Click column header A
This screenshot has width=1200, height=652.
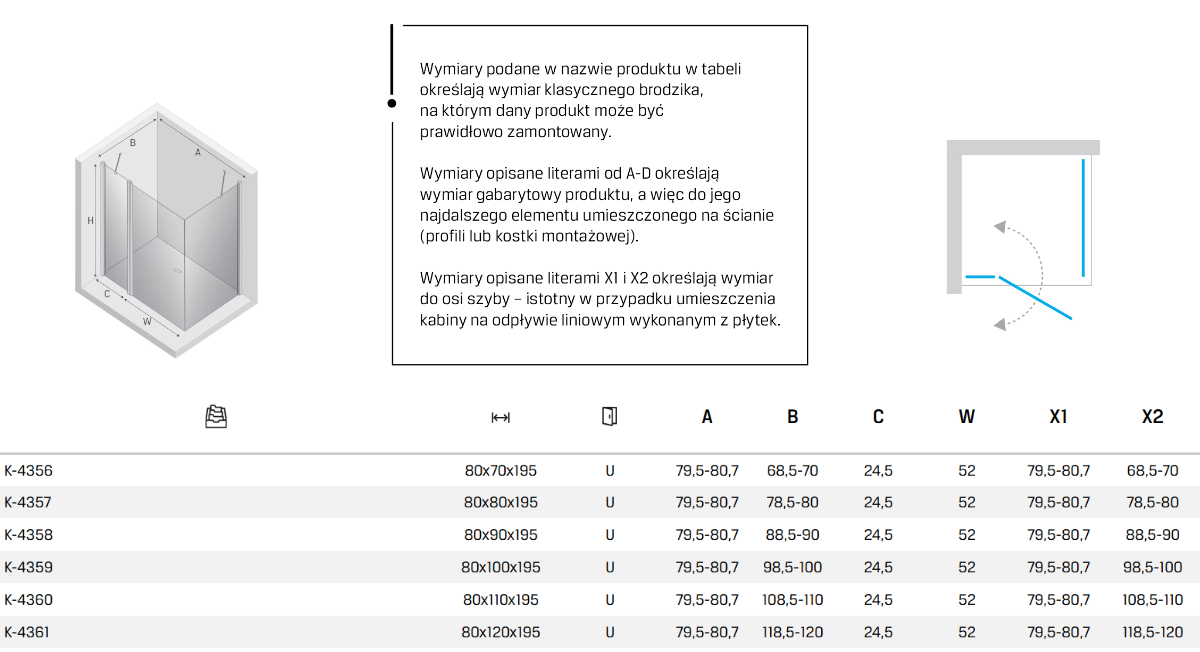(x=707, y=417)
